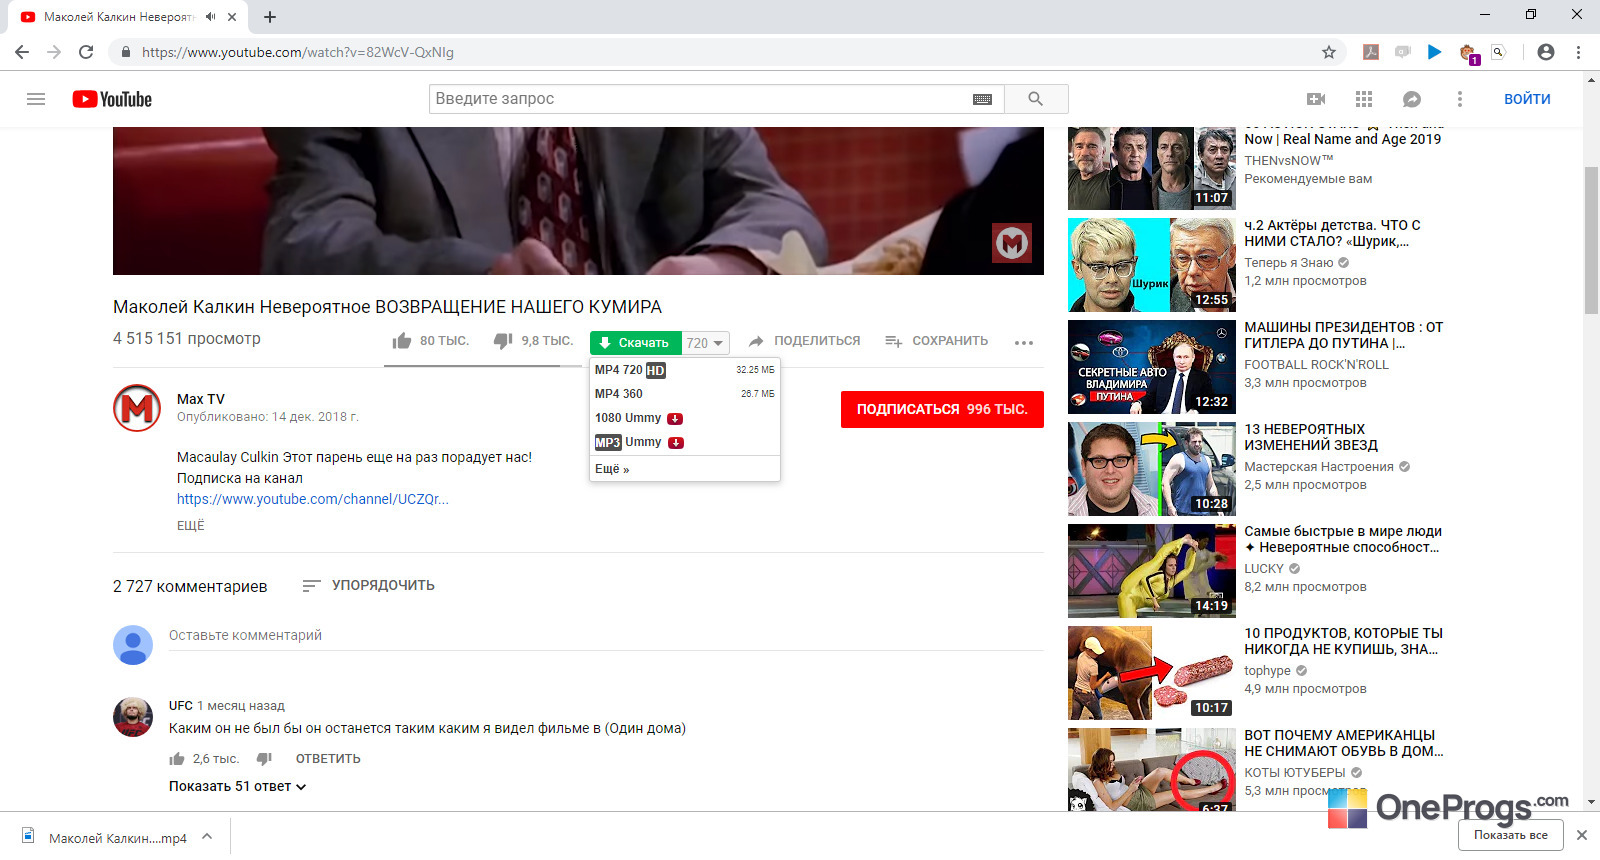Show more formats via Ещё »
Viewport: 1600px width, 860px height.
[x=612, y=469]
